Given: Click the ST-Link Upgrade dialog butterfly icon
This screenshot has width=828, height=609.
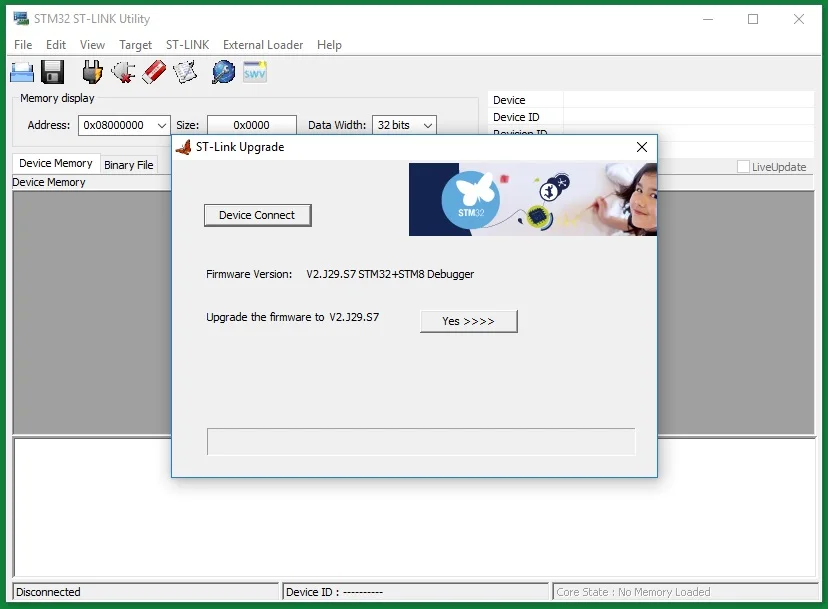Looking at the screenshot, I should 183,147.
